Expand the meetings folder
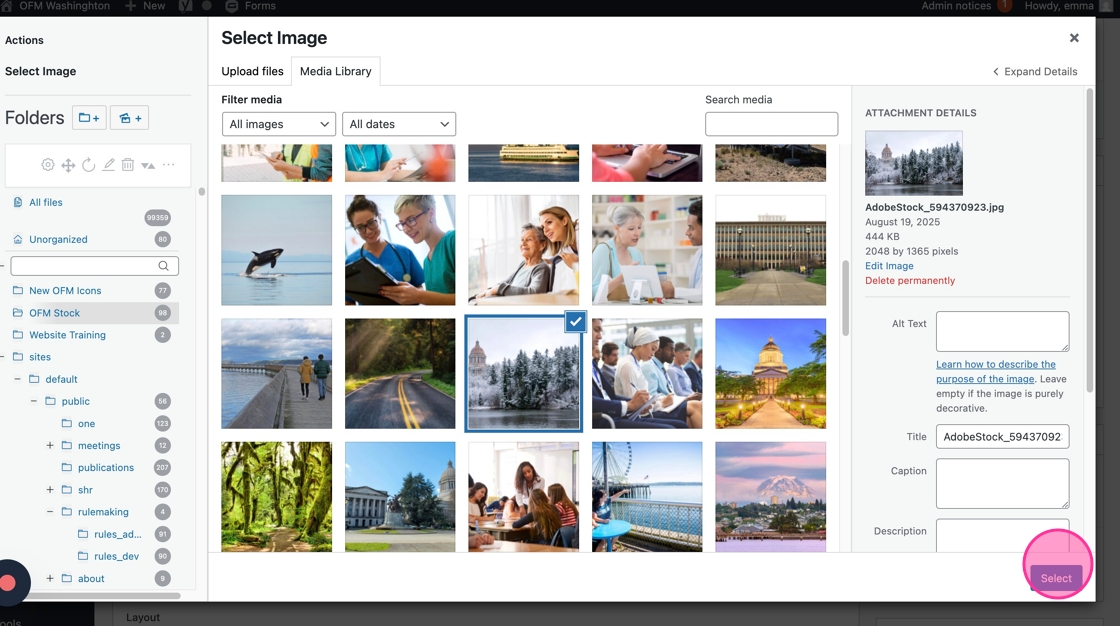 [50, 445]
